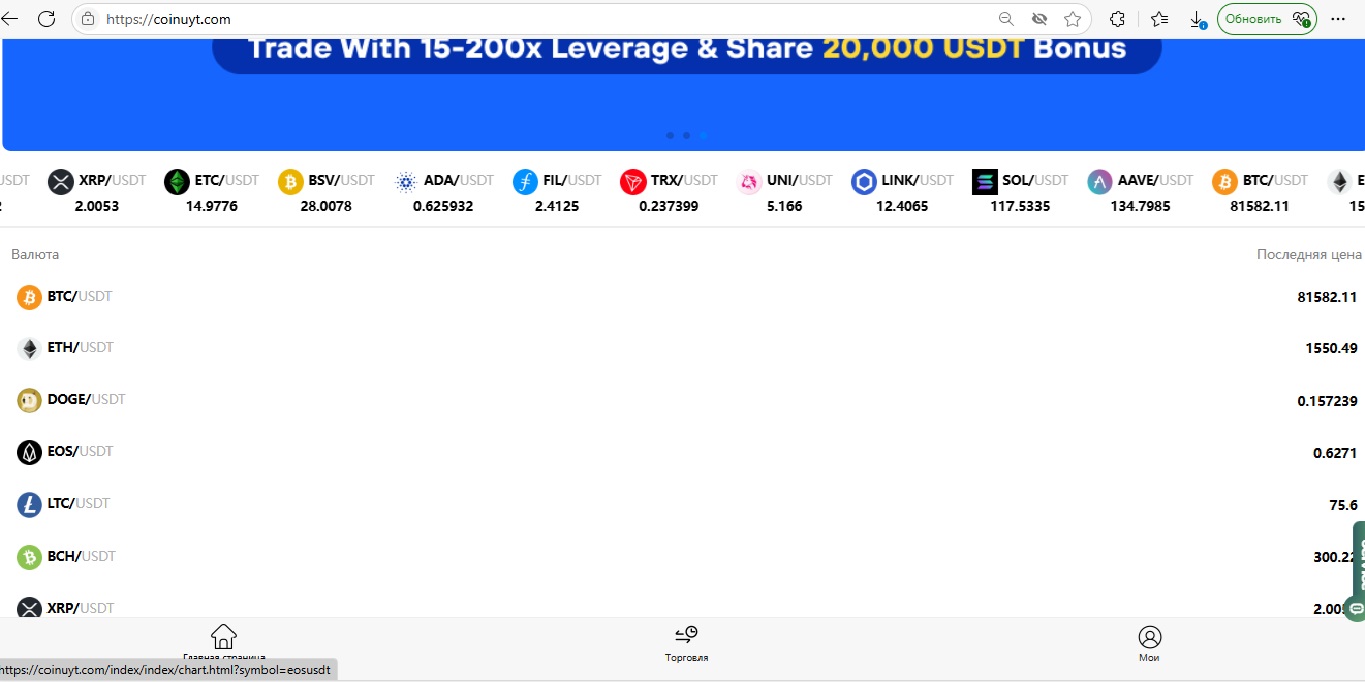Image resolution: width=1365 pixels, height=682 pixels.
Task: Click the FIL icon in the ticker
Action: tap(525, 182)
